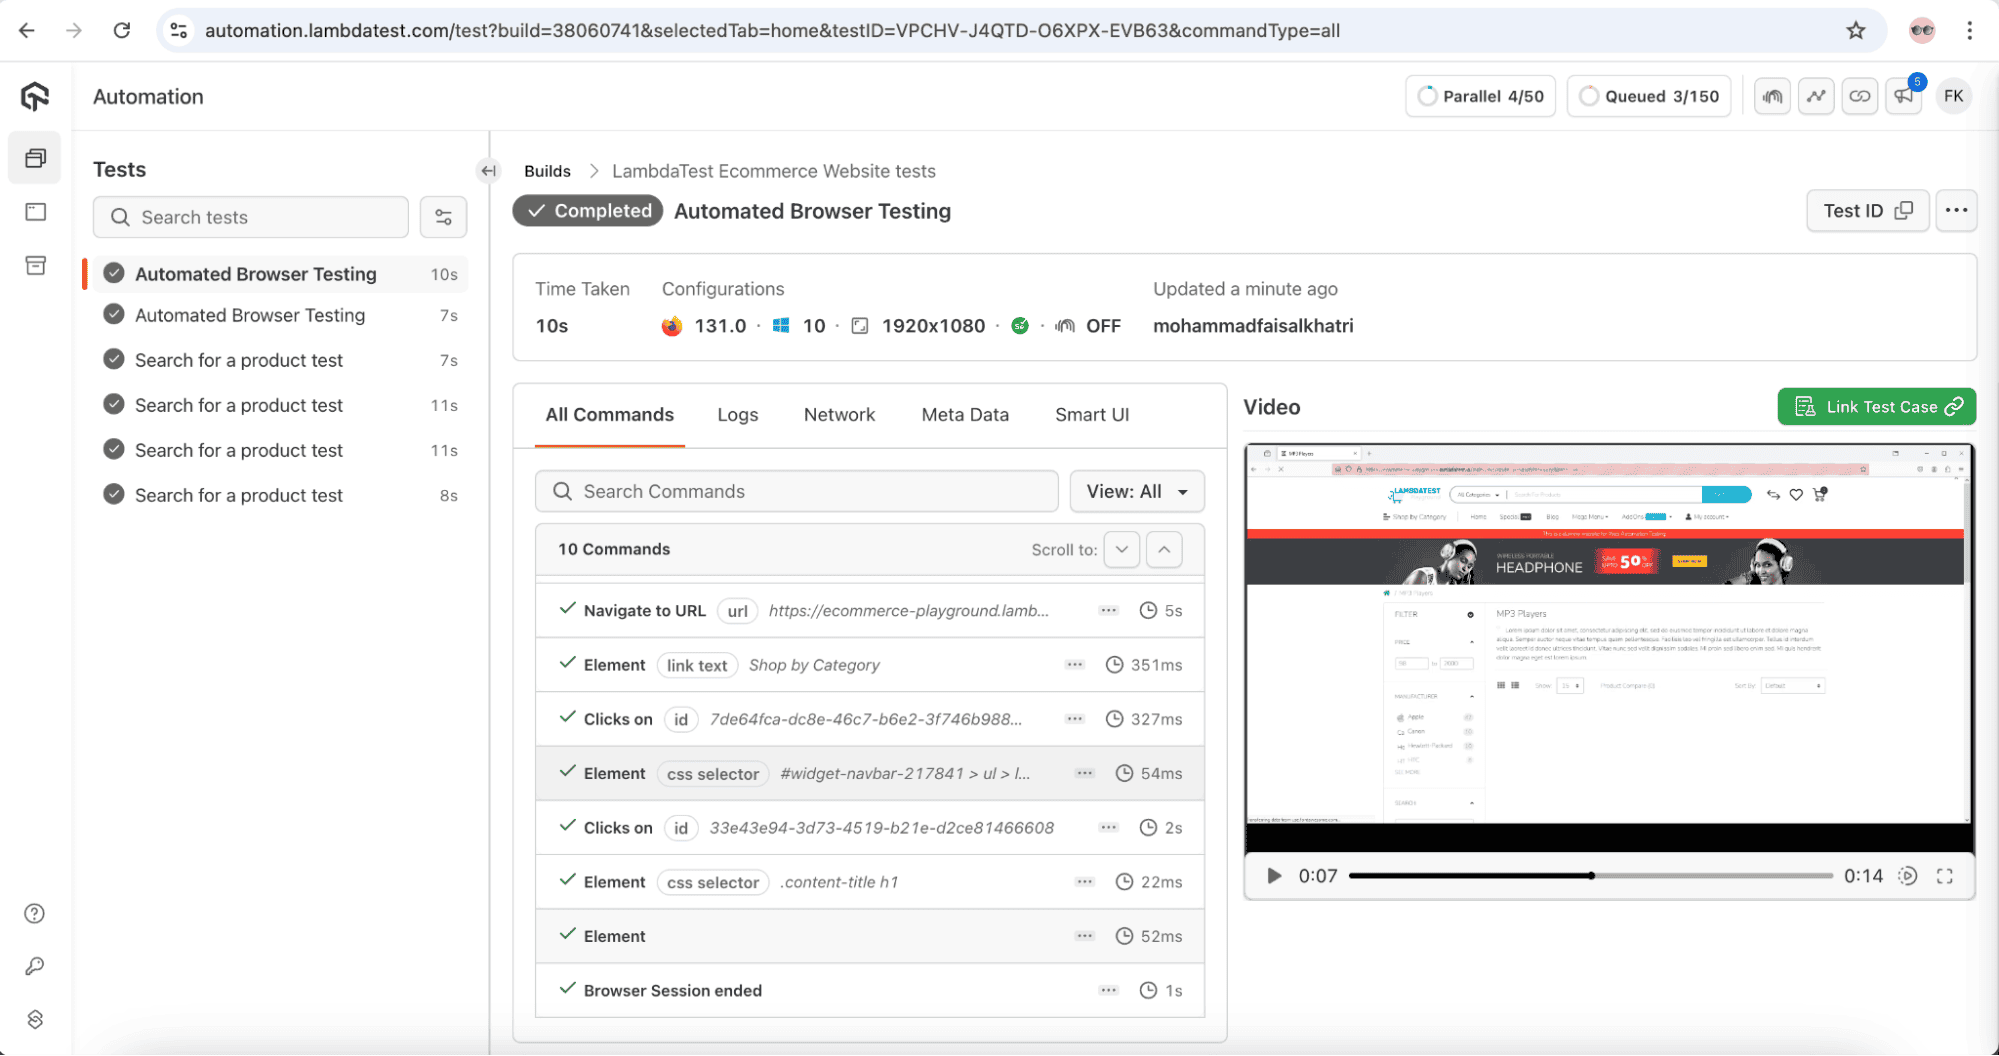Open the analytics graph icon in header

pos(1815,97)
